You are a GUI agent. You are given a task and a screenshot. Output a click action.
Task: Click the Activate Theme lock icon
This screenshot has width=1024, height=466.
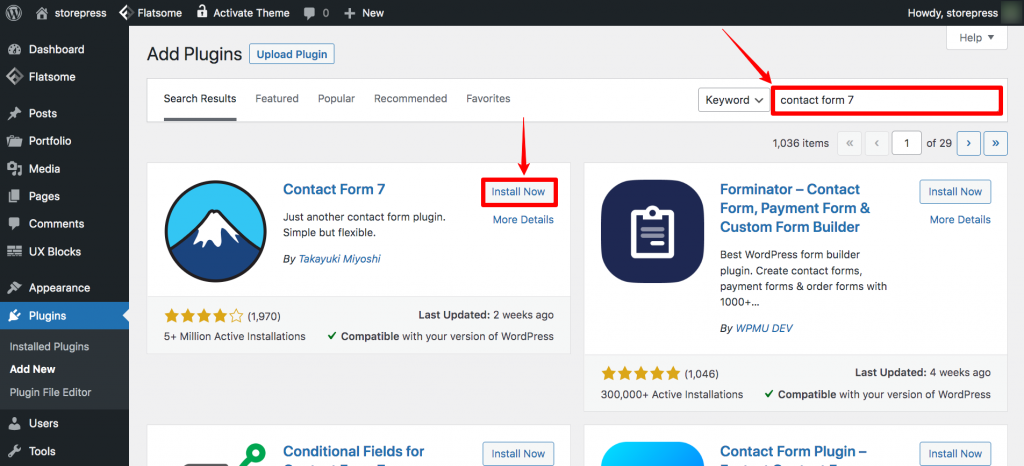coord(202,11)
